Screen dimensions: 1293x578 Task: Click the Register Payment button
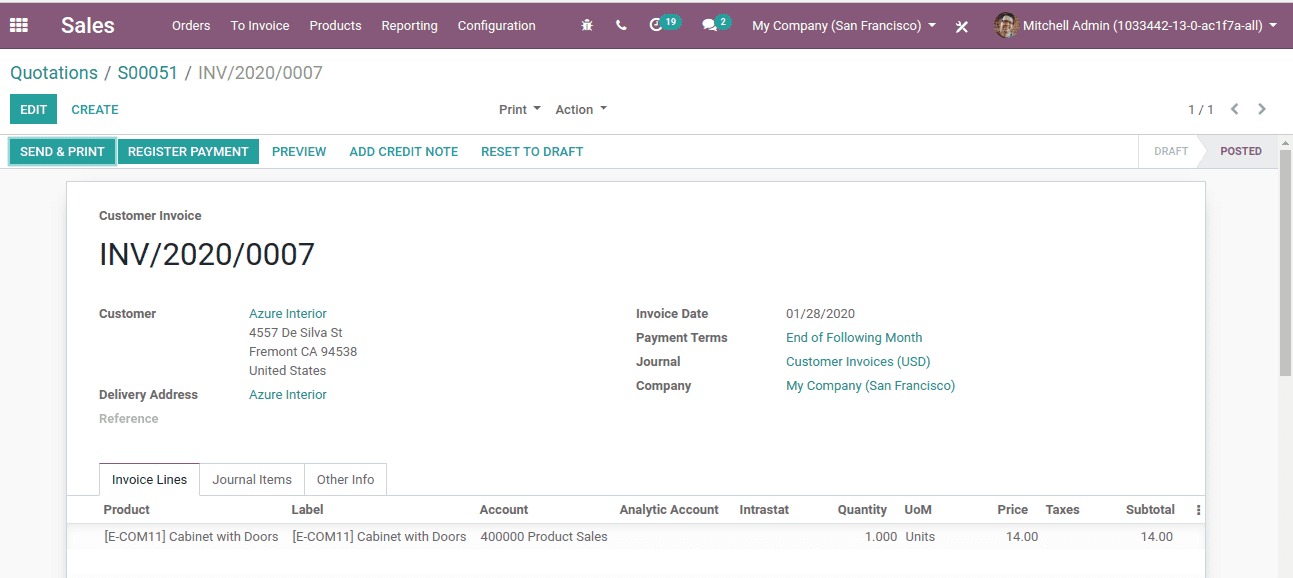(x=188, y=152)
